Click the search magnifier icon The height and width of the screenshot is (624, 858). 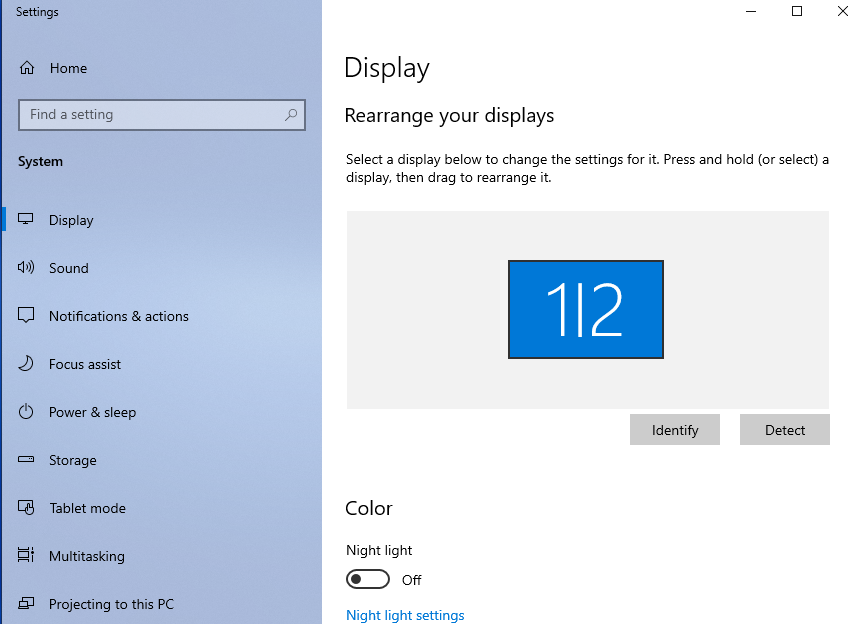coord(291,115)
